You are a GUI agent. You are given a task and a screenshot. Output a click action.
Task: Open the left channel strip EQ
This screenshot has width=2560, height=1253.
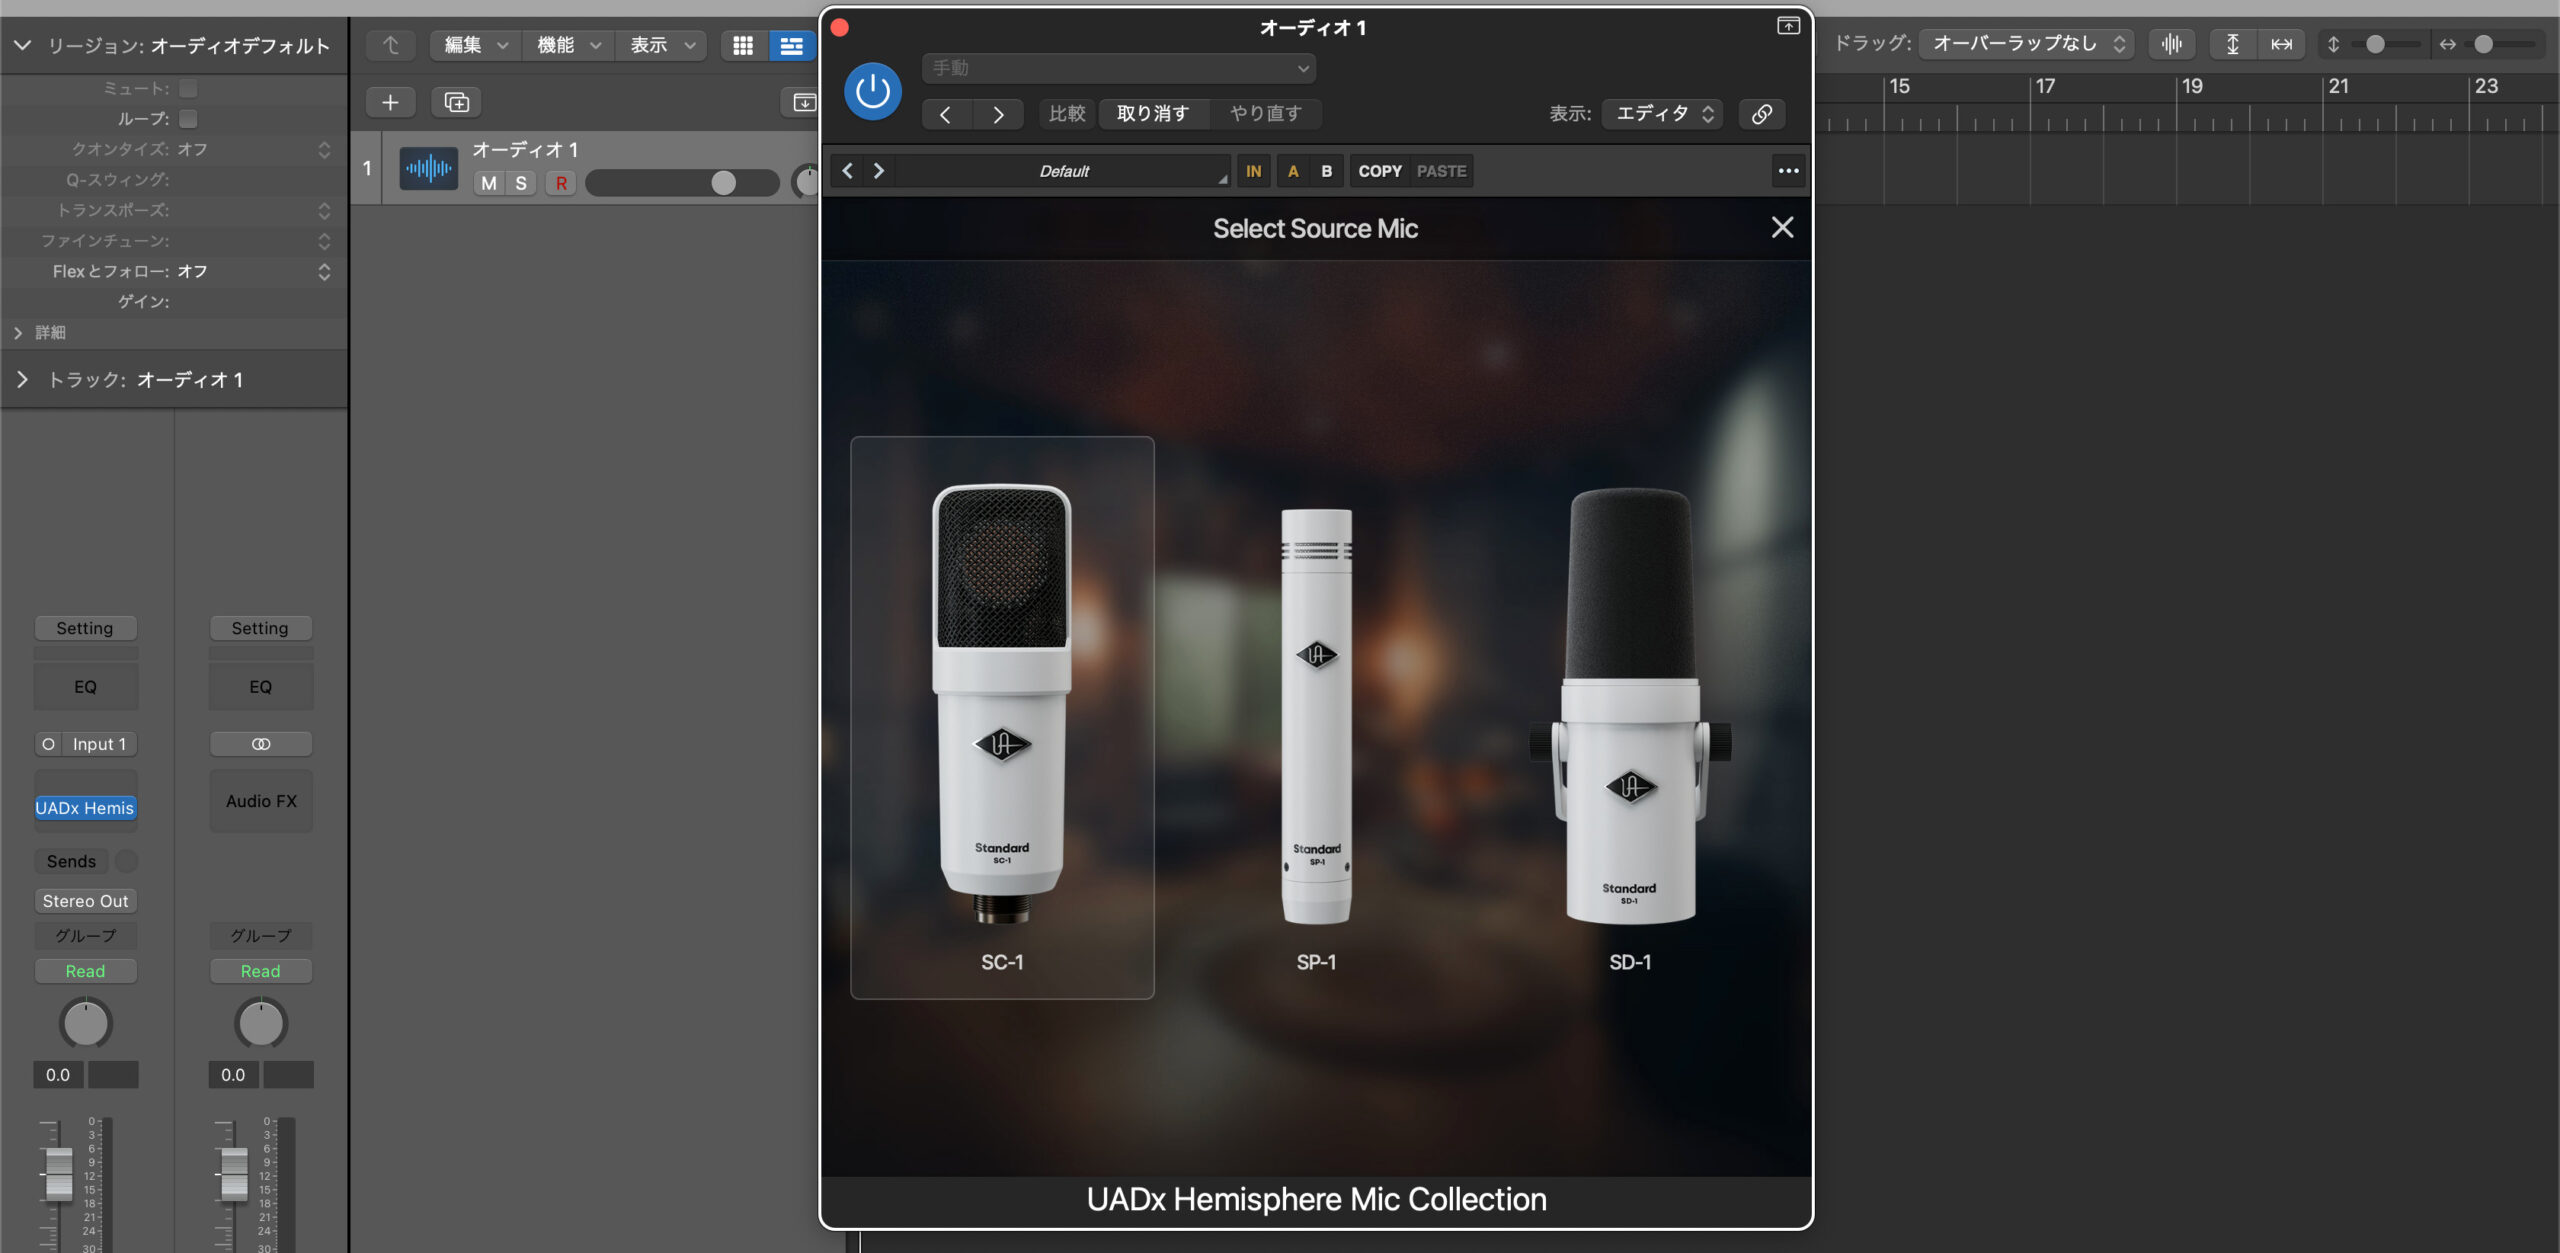[x=85, y=687]
